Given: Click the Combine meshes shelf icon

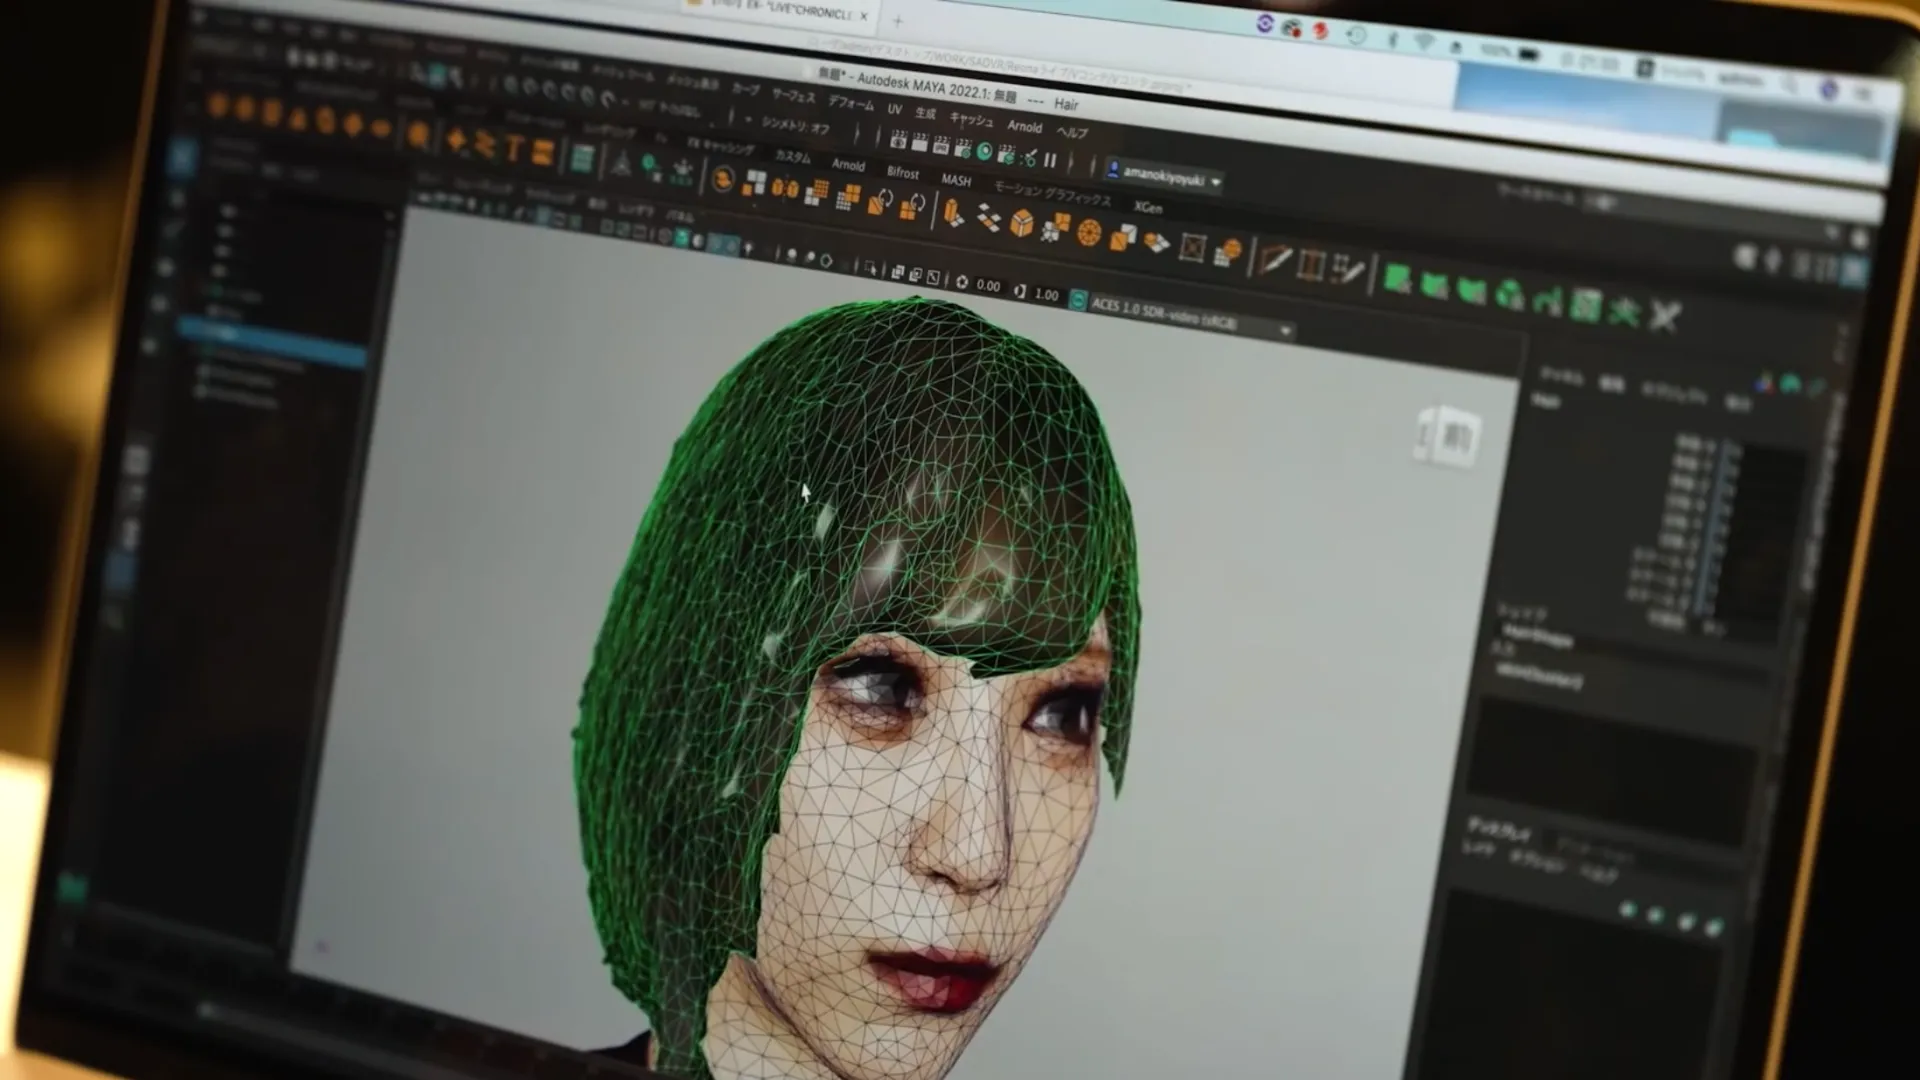Looking at the screenshot, I should point(755,184).
